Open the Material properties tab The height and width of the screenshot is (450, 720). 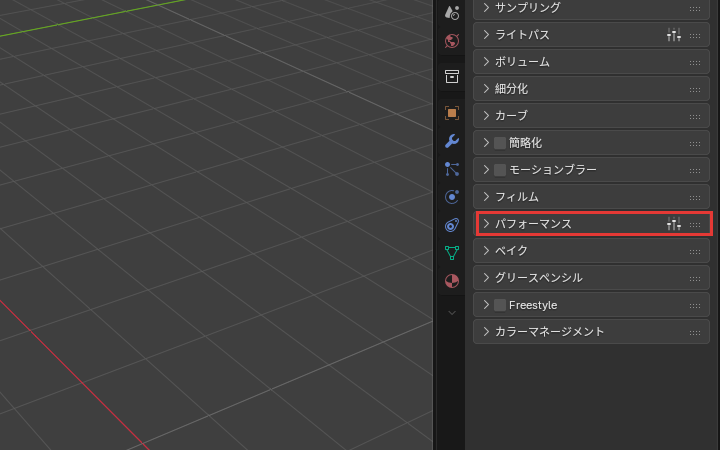point(452,281)
